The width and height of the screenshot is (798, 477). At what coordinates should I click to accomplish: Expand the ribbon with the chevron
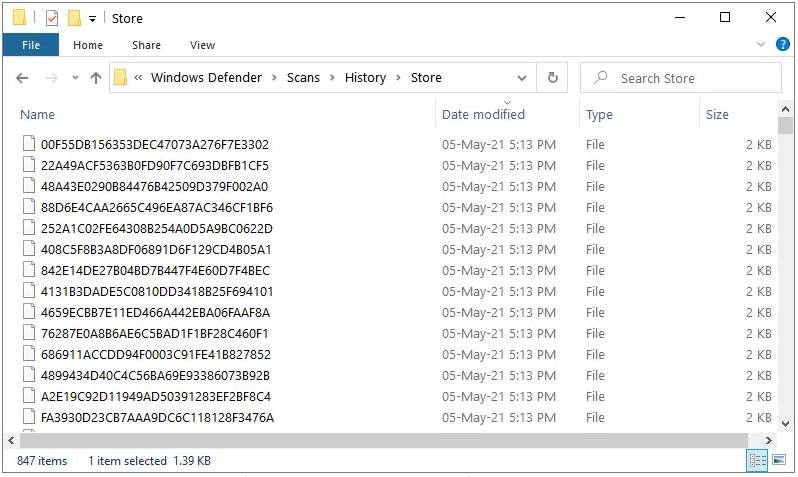[761, 44]
